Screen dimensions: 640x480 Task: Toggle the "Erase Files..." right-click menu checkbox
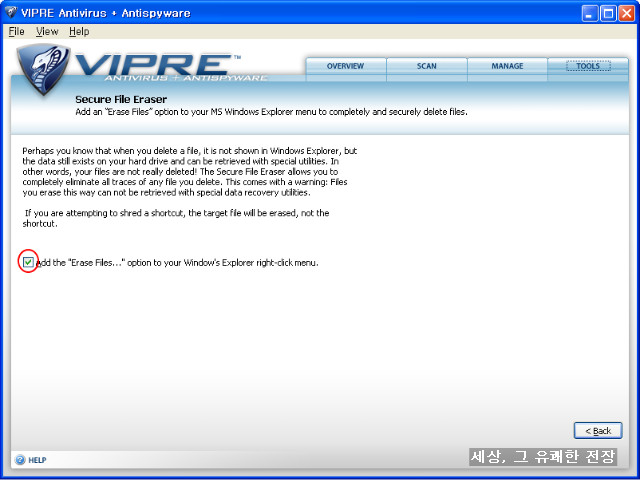coord(28,262)
